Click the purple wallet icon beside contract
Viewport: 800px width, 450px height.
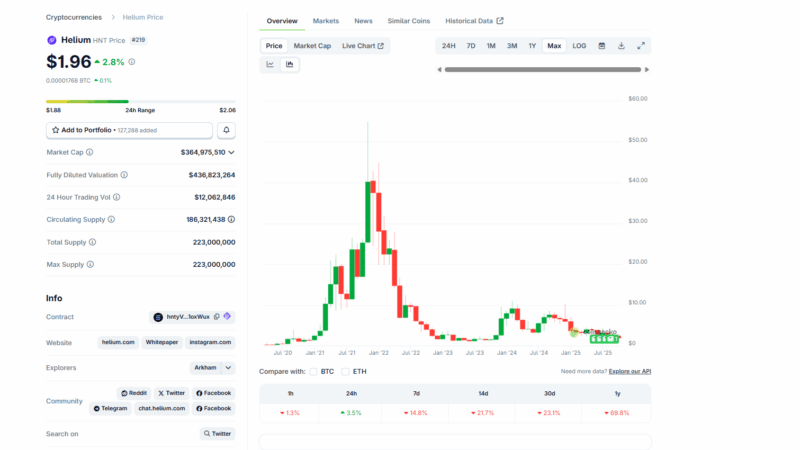[x=227, y=316]
